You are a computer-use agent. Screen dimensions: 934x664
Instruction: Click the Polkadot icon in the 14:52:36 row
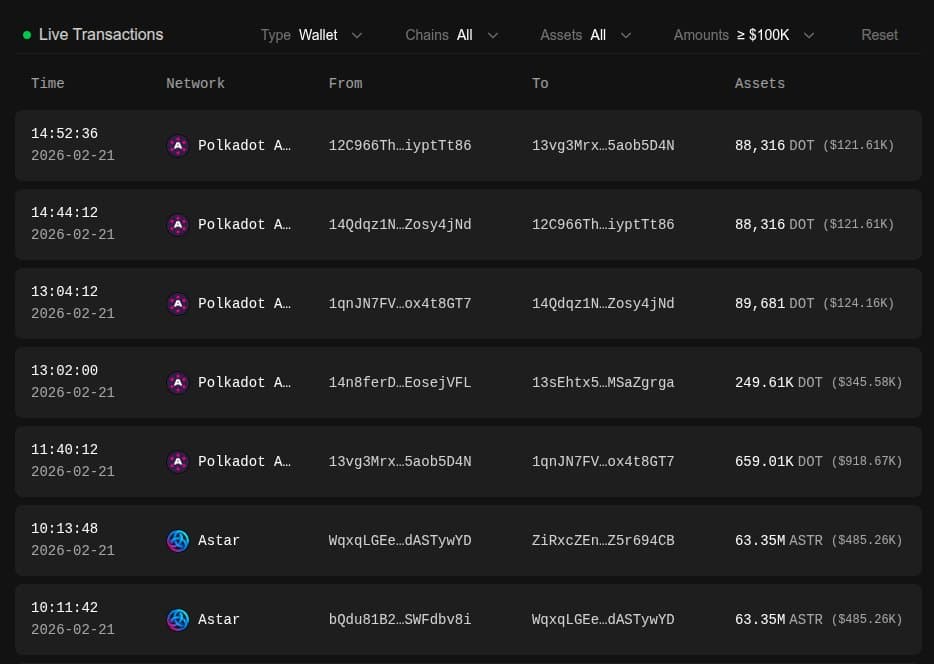[x=177, y=146]
